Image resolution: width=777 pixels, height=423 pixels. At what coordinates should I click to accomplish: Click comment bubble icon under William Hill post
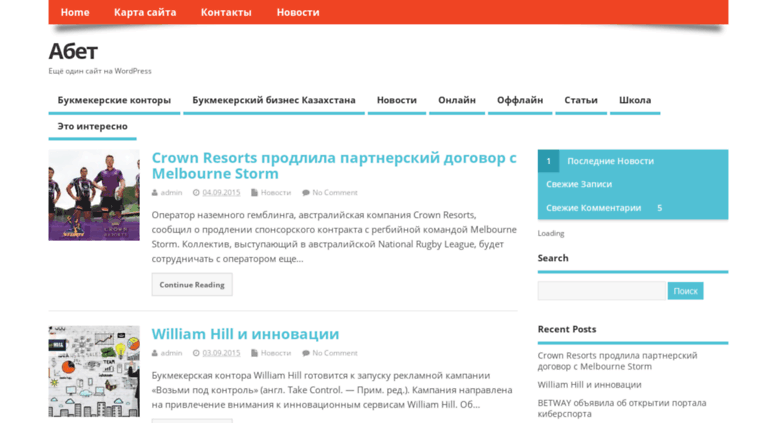tap(306, 353)
